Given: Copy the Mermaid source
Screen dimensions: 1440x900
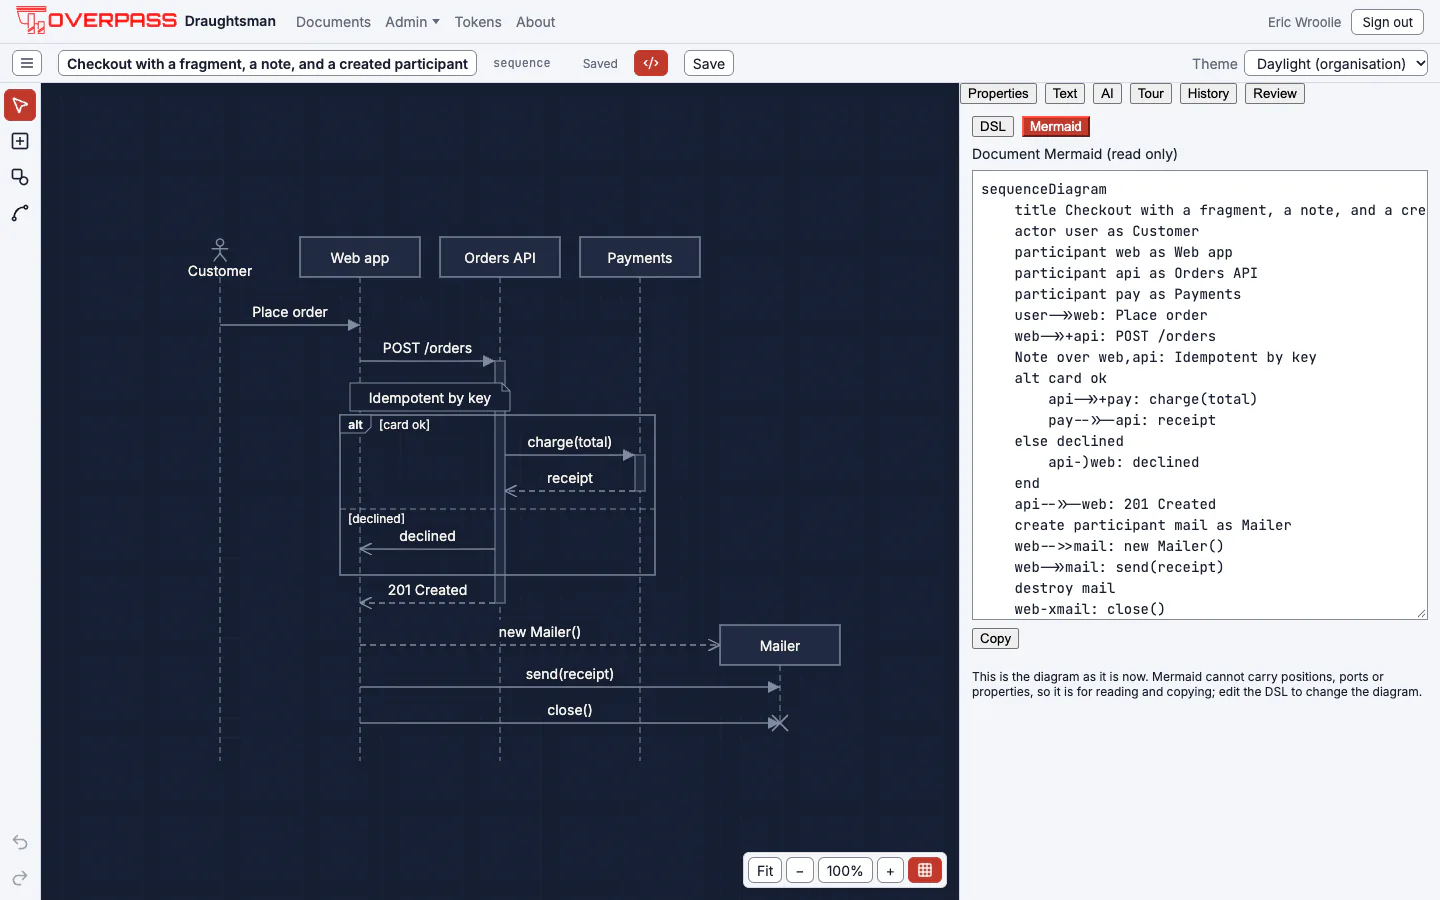Looking at the screenshot, I should [x=995, y=638].
